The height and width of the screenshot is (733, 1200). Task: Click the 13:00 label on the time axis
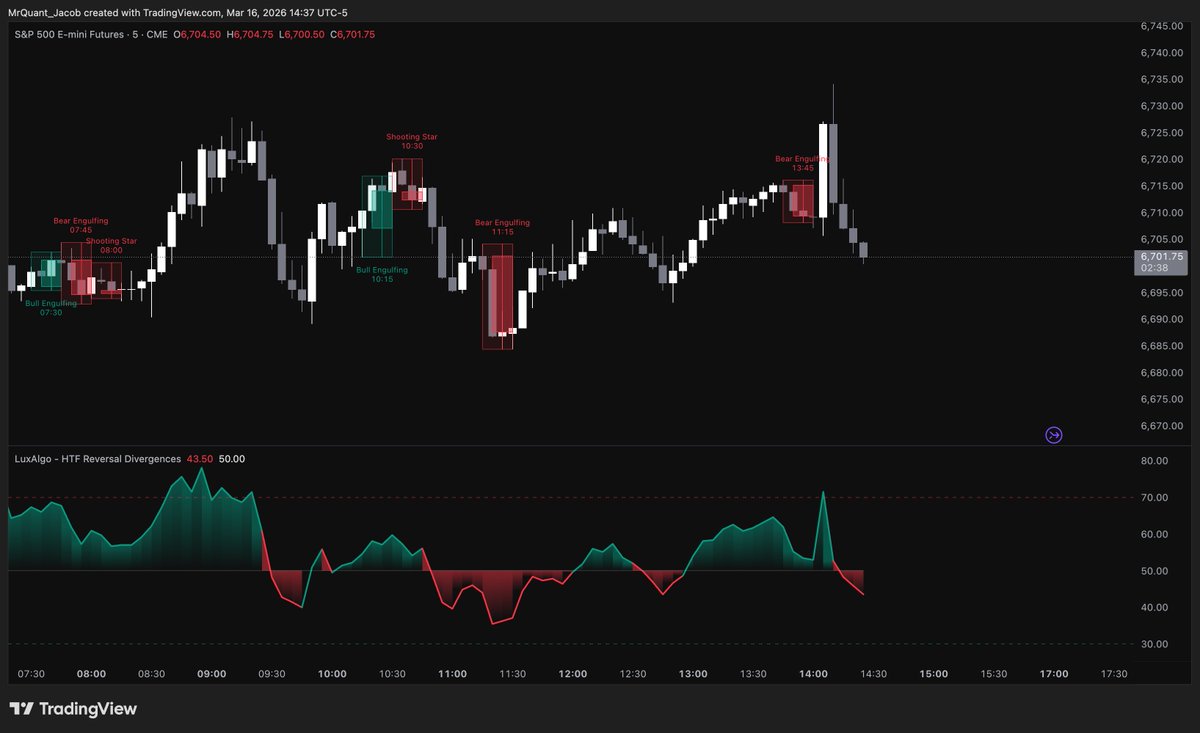click(693, 674)
